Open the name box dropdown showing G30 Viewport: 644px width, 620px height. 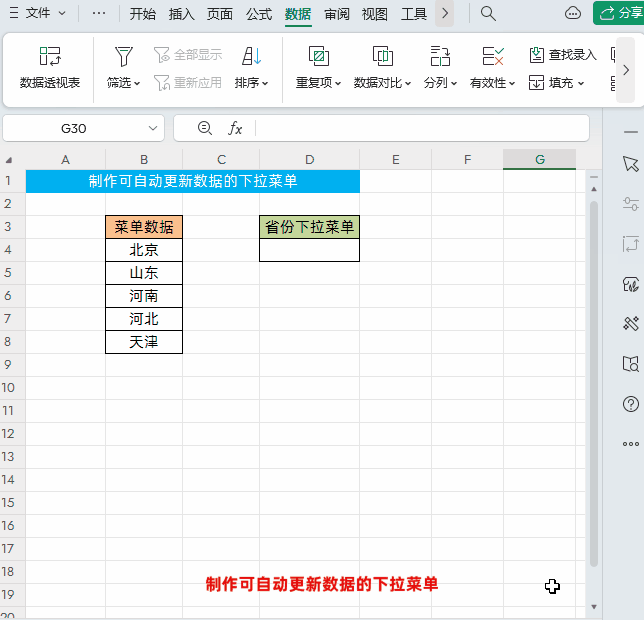click(x=153, y=129)
